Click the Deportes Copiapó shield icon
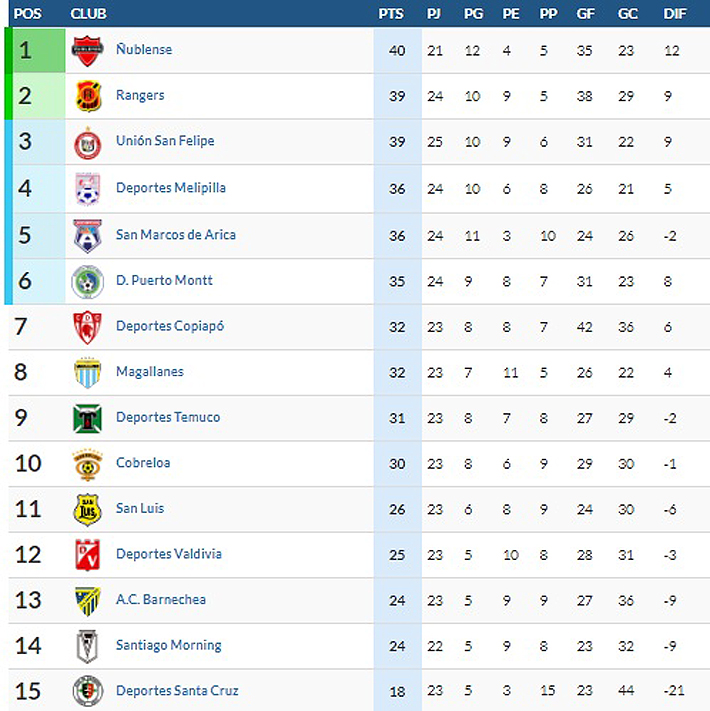This screenshot has height=711, width=710. coord(88,327)
